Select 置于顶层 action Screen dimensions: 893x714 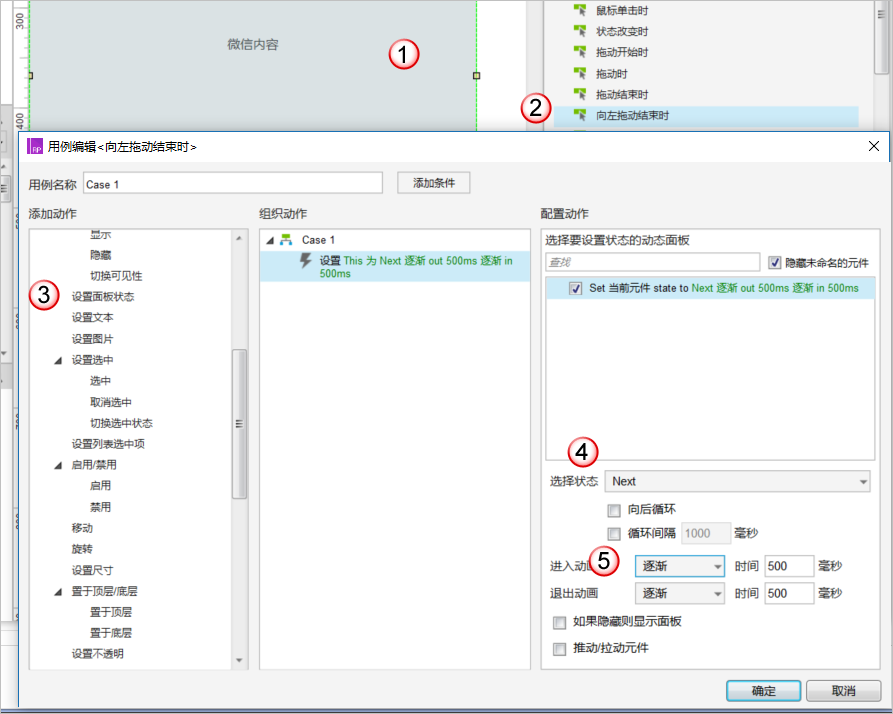pos(110,612)
